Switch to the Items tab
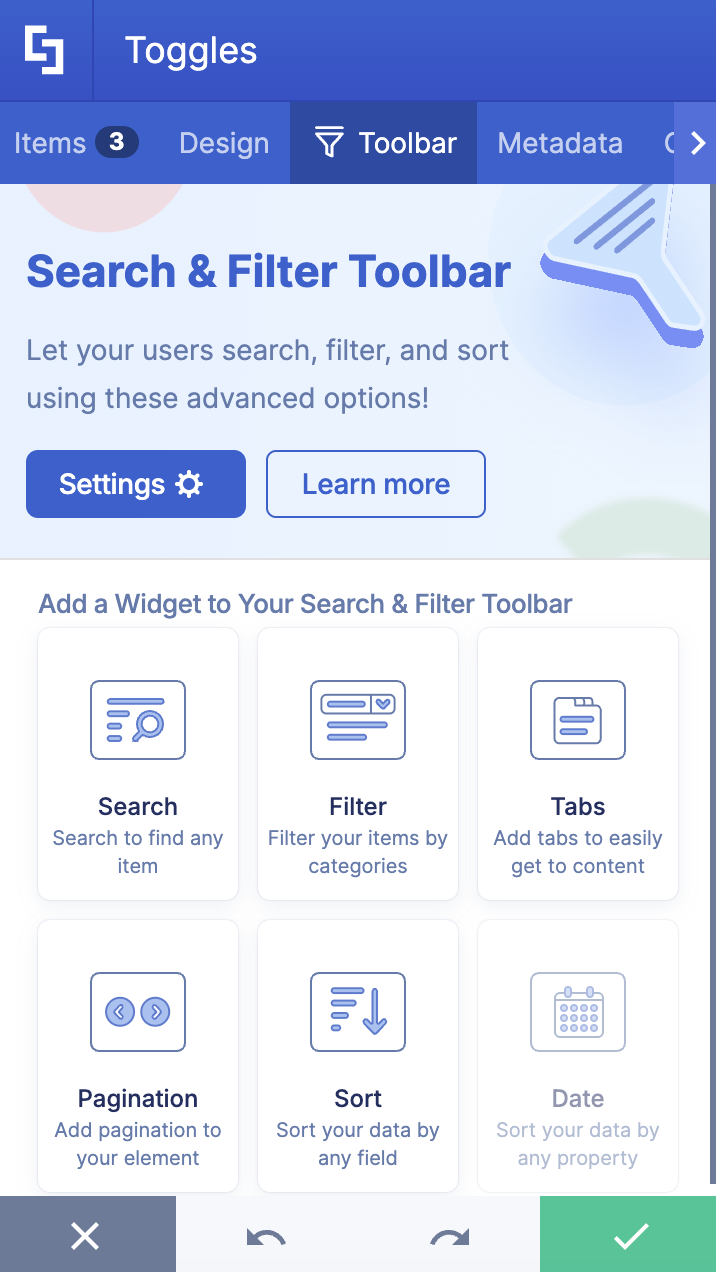The height and width of the screenshot is (1272, 716). 50,142
